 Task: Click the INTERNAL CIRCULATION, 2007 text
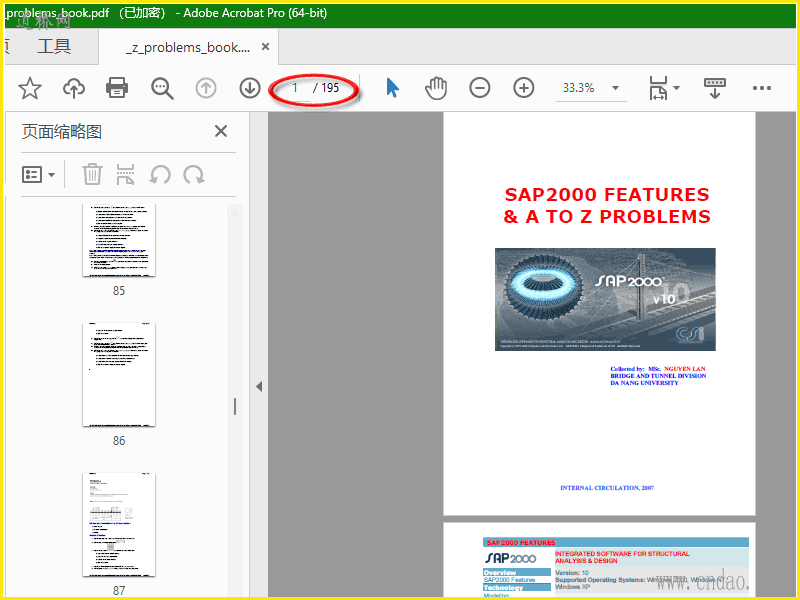pyautogui.click(x=607, y=488)
